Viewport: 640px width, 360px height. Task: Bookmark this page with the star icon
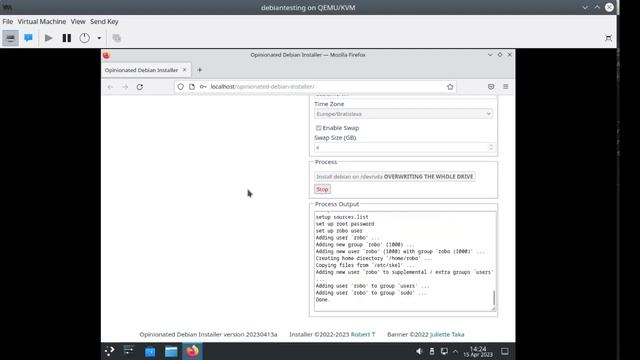click(450, 87)
